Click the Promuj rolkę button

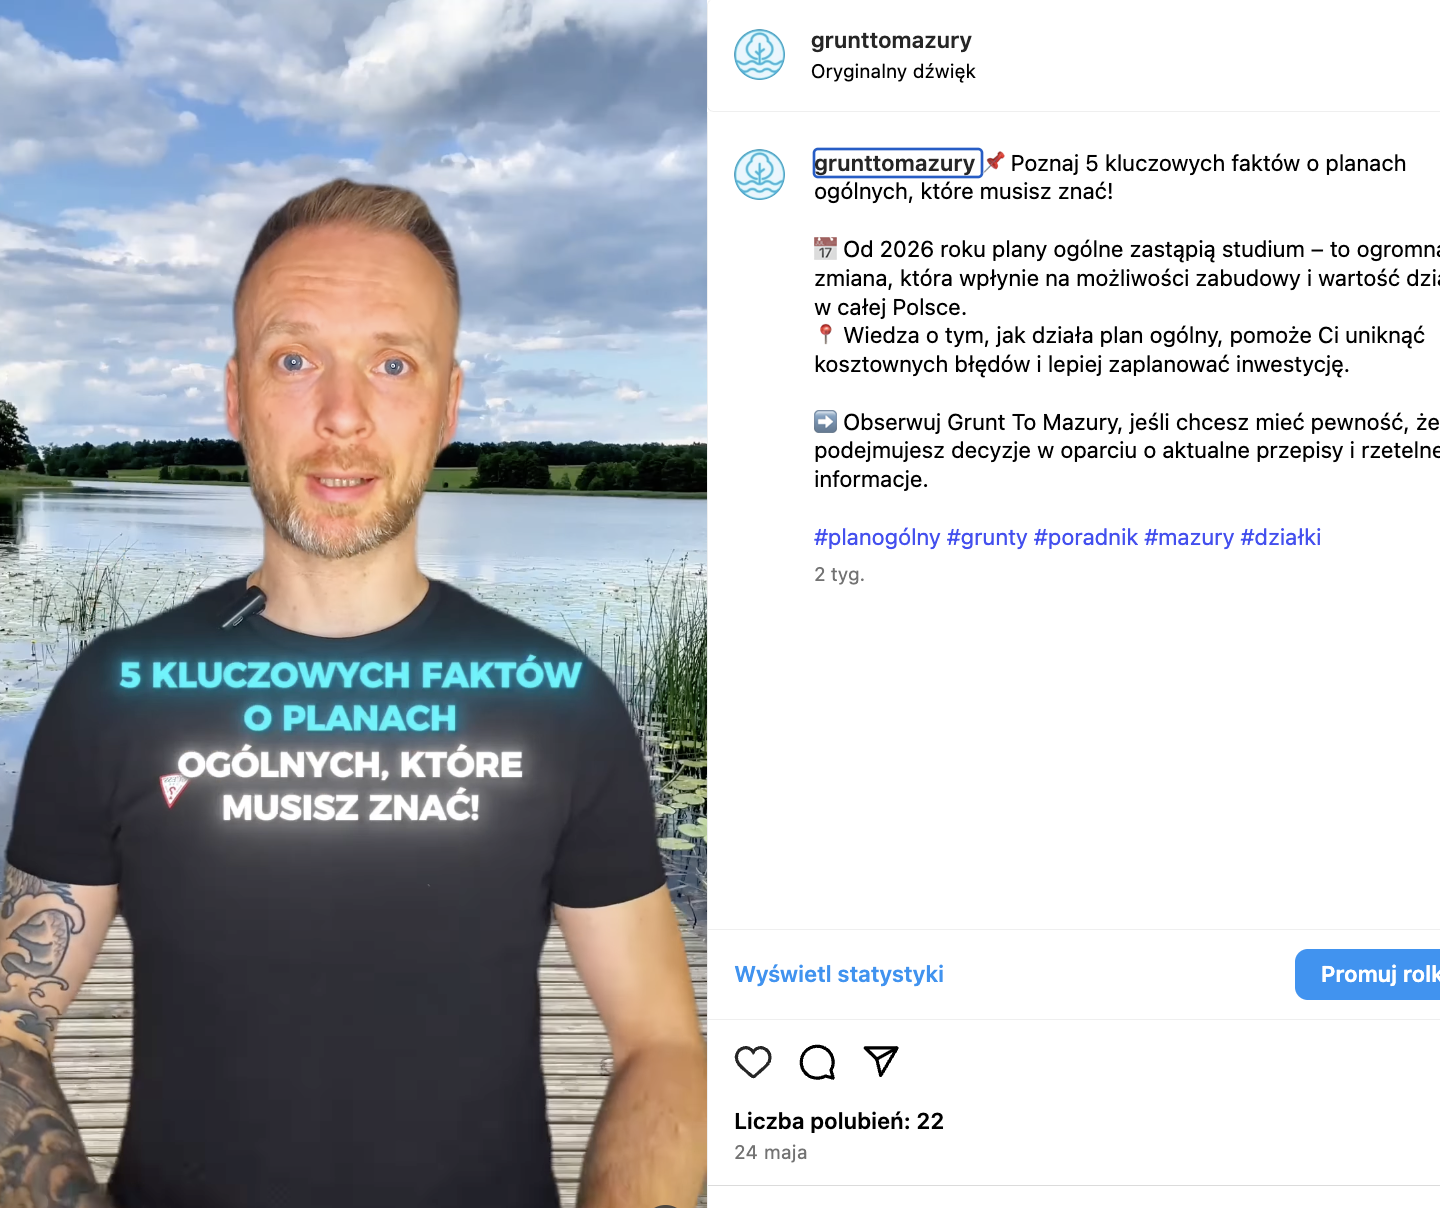click(x=1368, y=974)
